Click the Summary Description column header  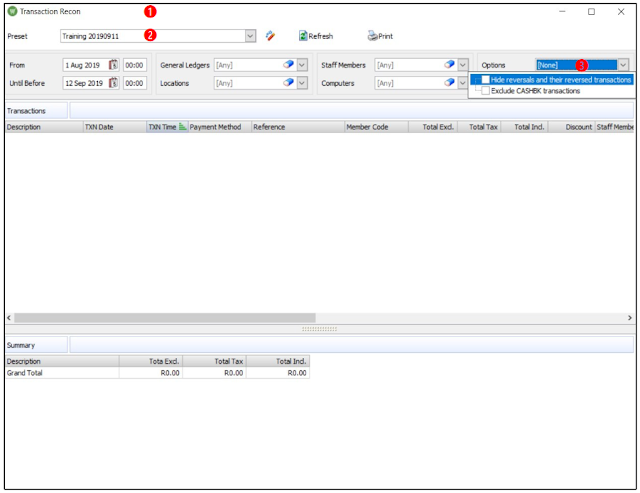[62, 361]
